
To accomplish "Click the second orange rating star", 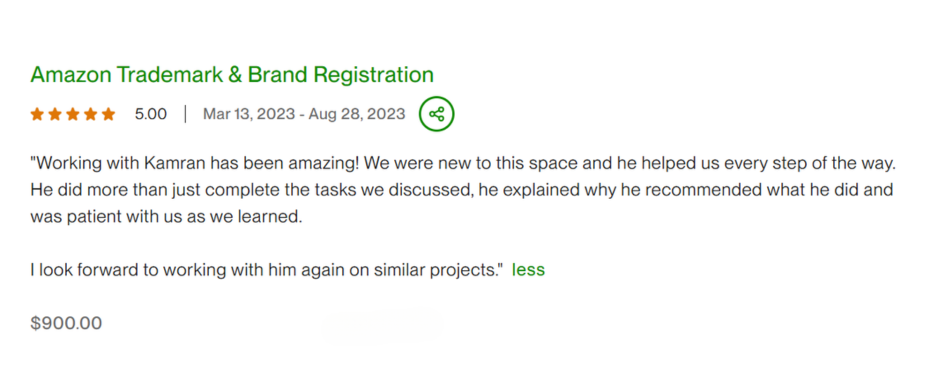I will (55, 114).
